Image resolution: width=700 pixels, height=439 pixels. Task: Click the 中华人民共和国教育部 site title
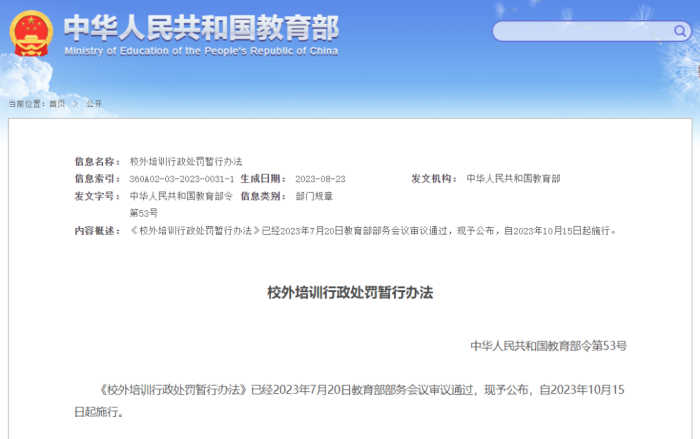click(x=201, y=28)
